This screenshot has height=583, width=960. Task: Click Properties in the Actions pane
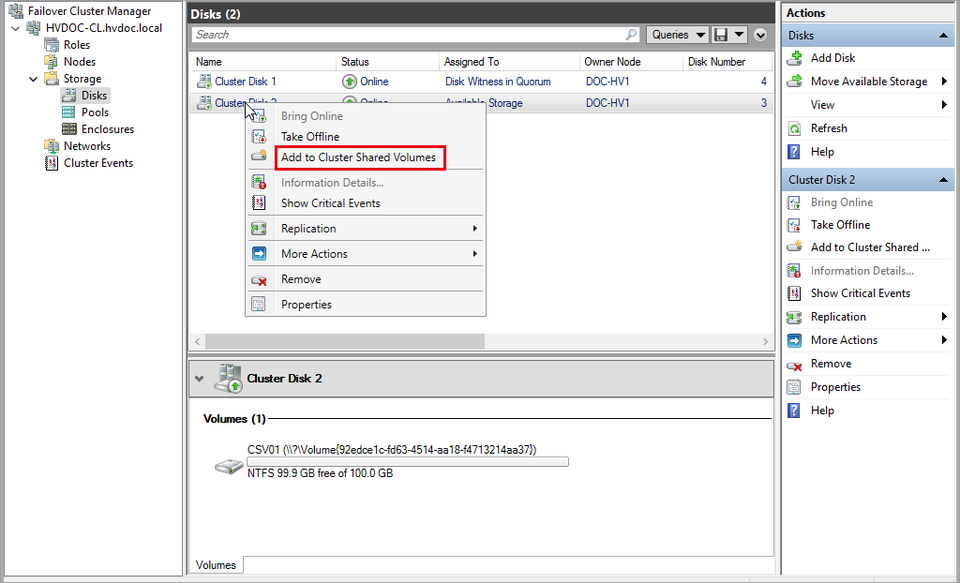click(x=836, y=387)
